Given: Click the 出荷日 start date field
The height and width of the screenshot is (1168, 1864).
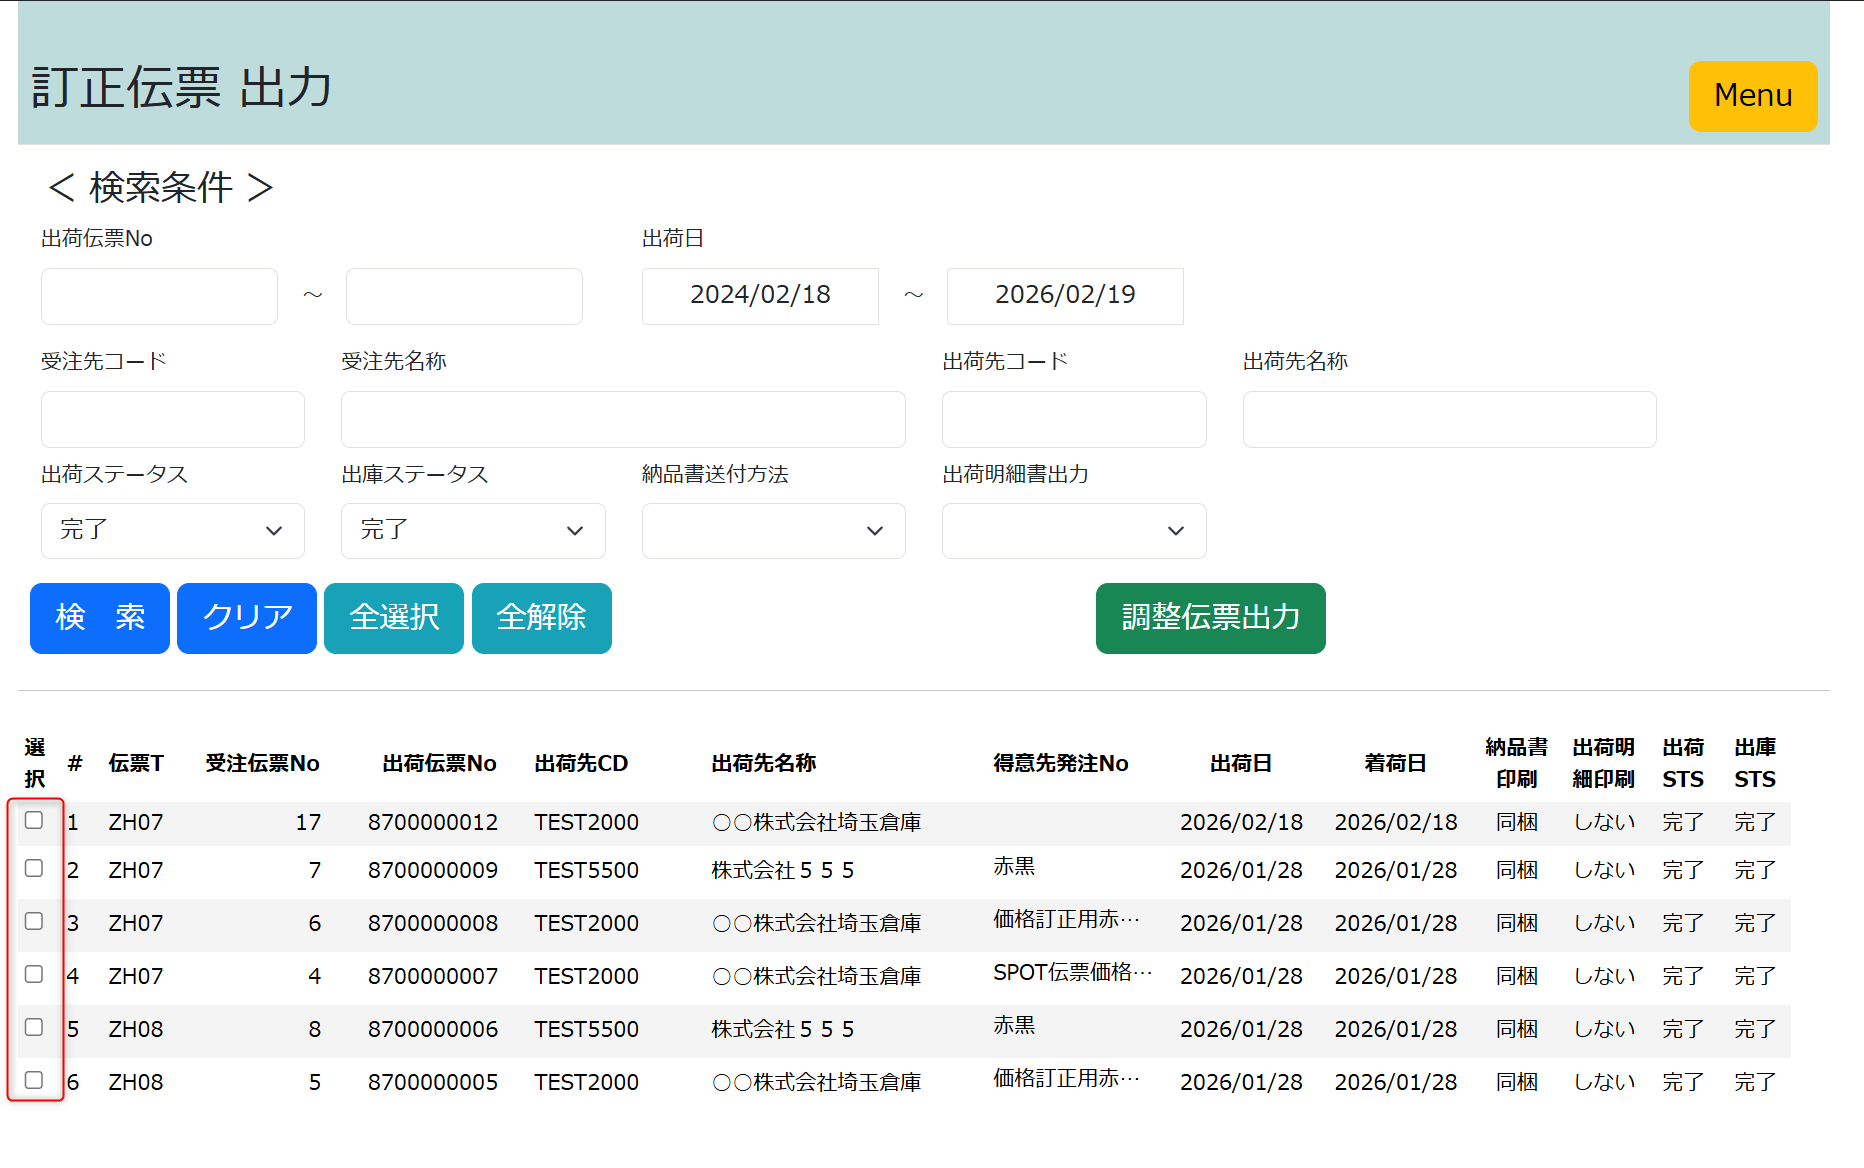Looking at the screenshot, I should (x=760, y=296).
